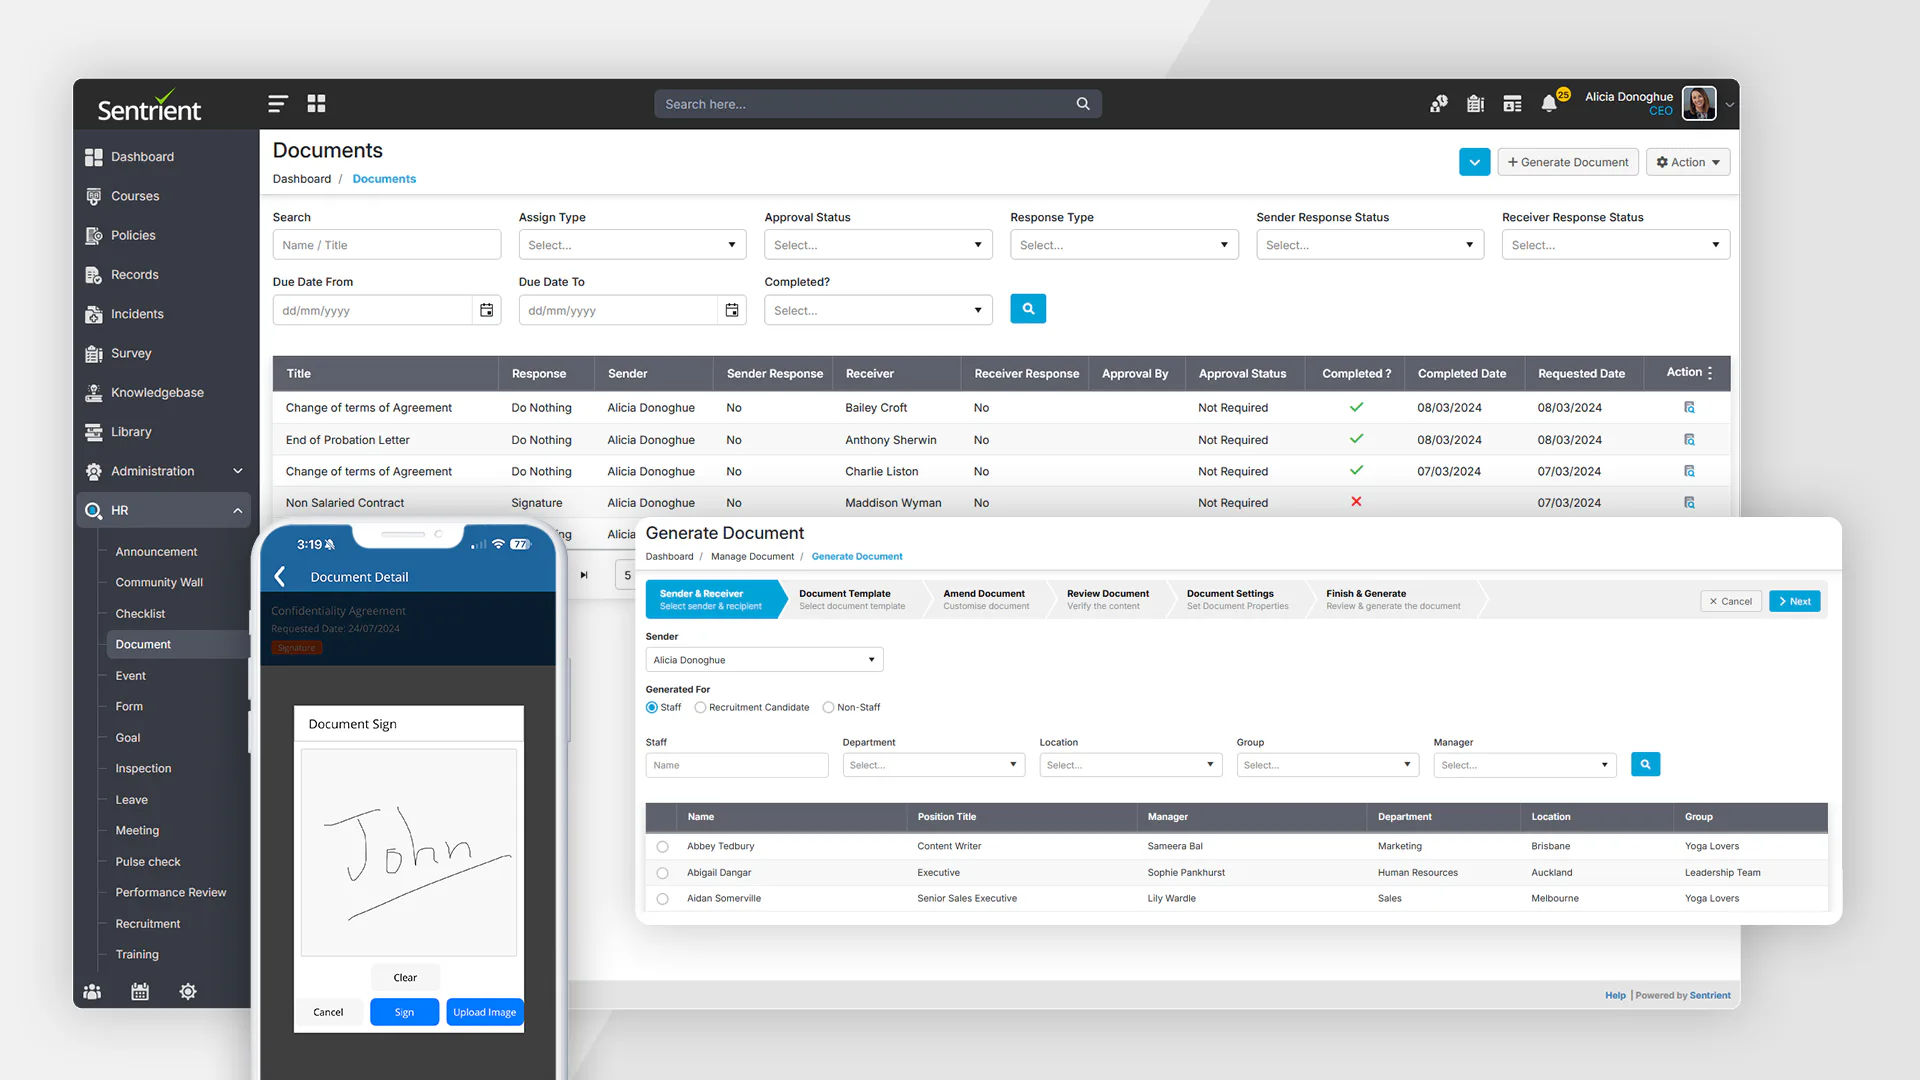Open Due Date From calendar picker
Viewport: 1920px width, 1080px height.
pos(486,310)
